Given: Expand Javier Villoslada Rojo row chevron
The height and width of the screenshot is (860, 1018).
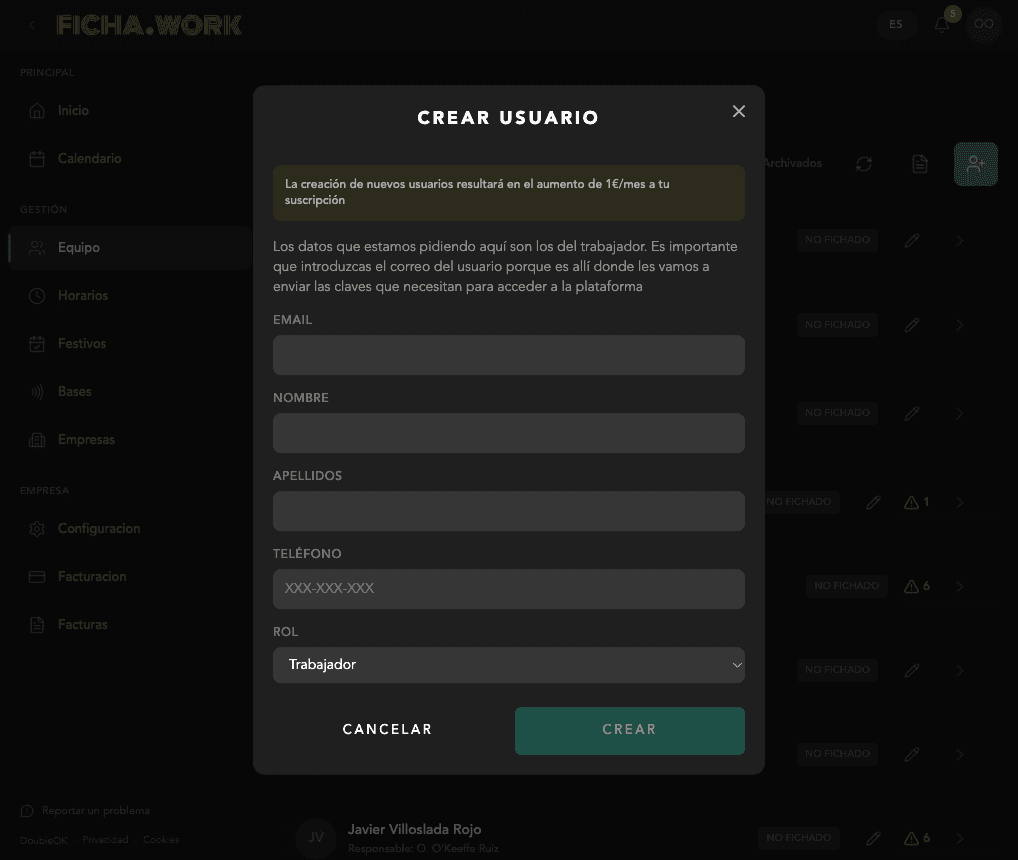Looking at the screenshot, I should tap(960, 838).
